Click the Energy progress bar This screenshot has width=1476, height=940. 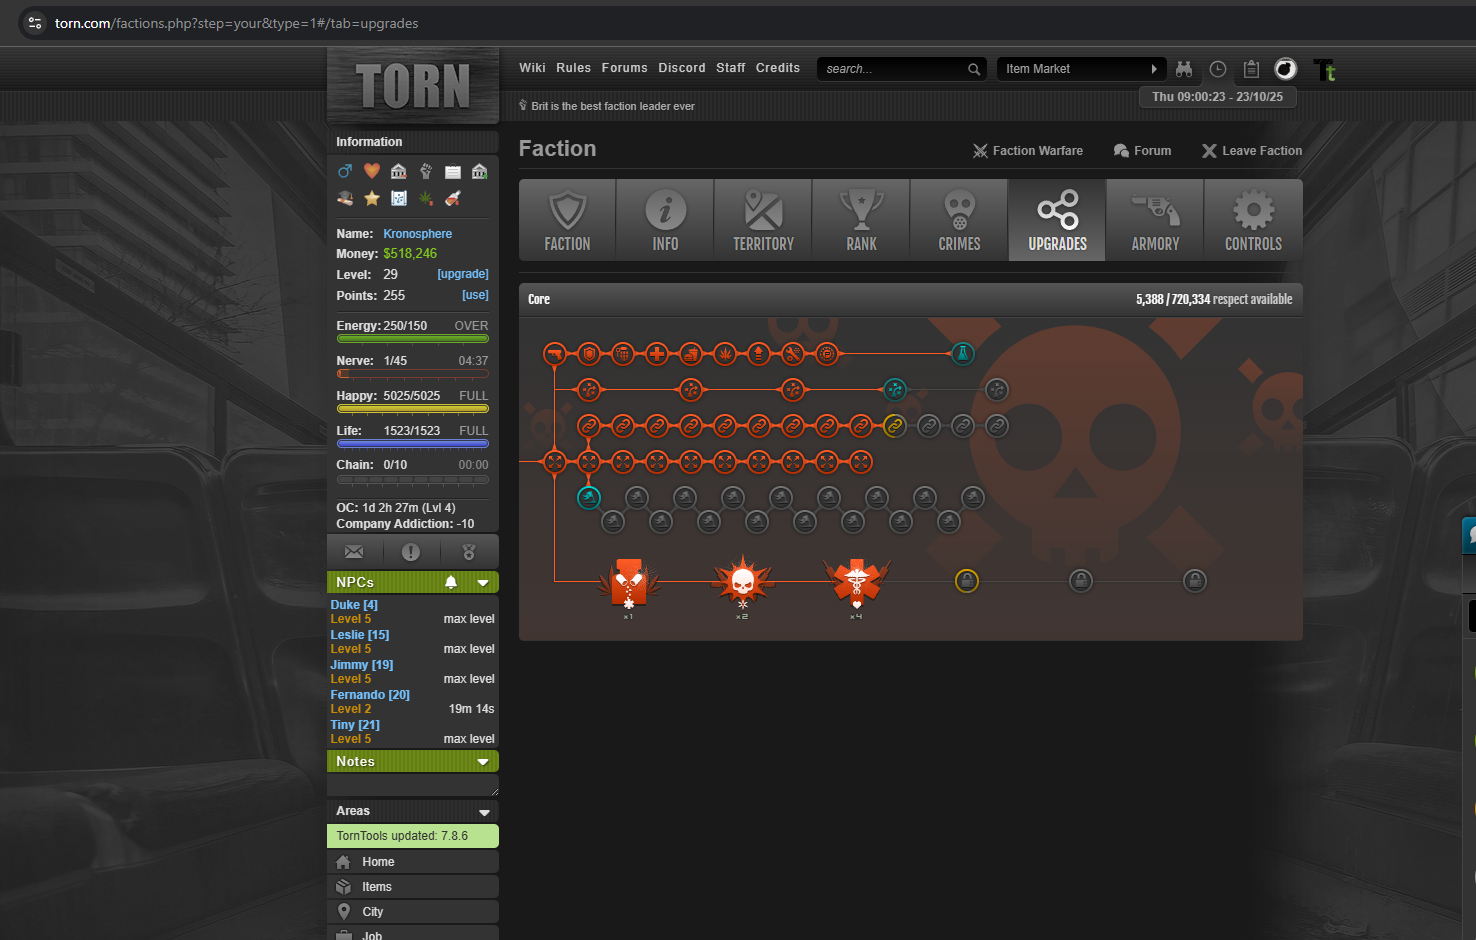tap(413, 339)
